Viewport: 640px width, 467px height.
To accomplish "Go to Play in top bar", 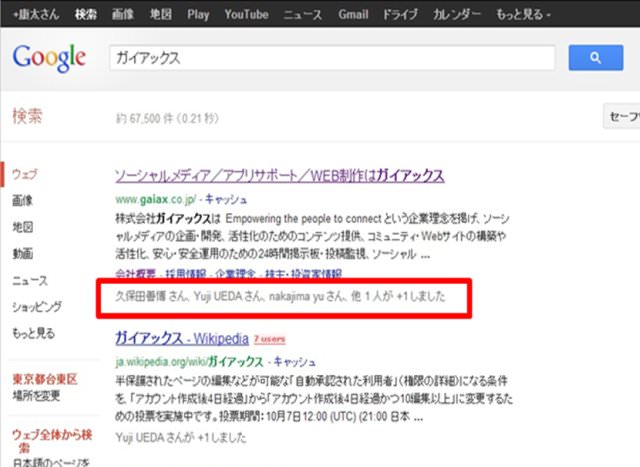I will coord(198,14).
